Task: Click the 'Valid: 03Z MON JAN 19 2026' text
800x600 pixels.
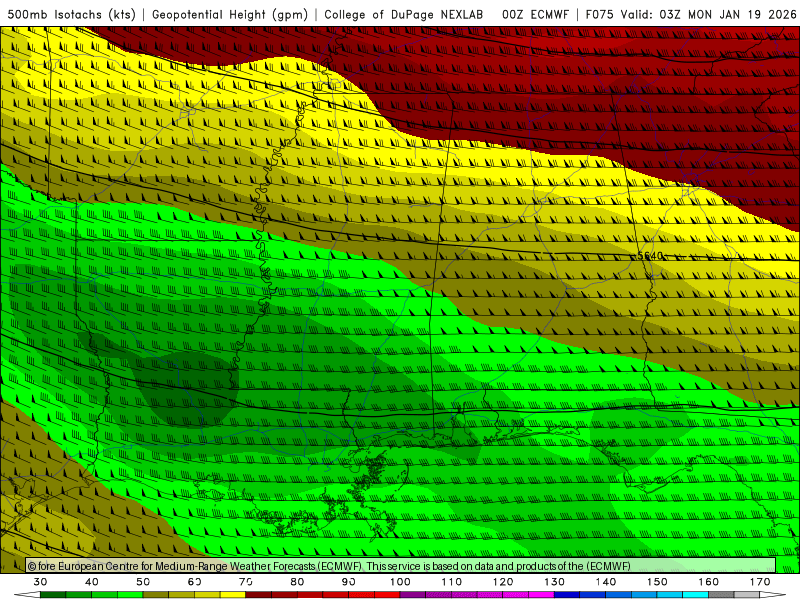Action: [708, 14]
